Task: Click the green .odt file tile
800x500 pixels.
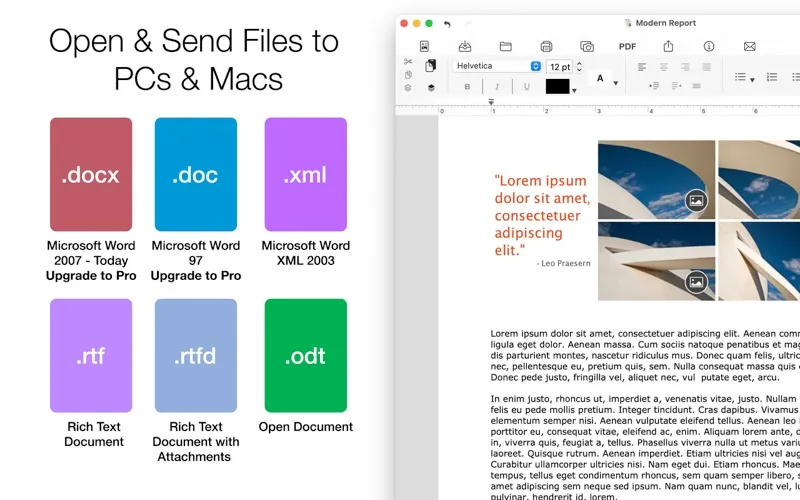Action: 306,356
